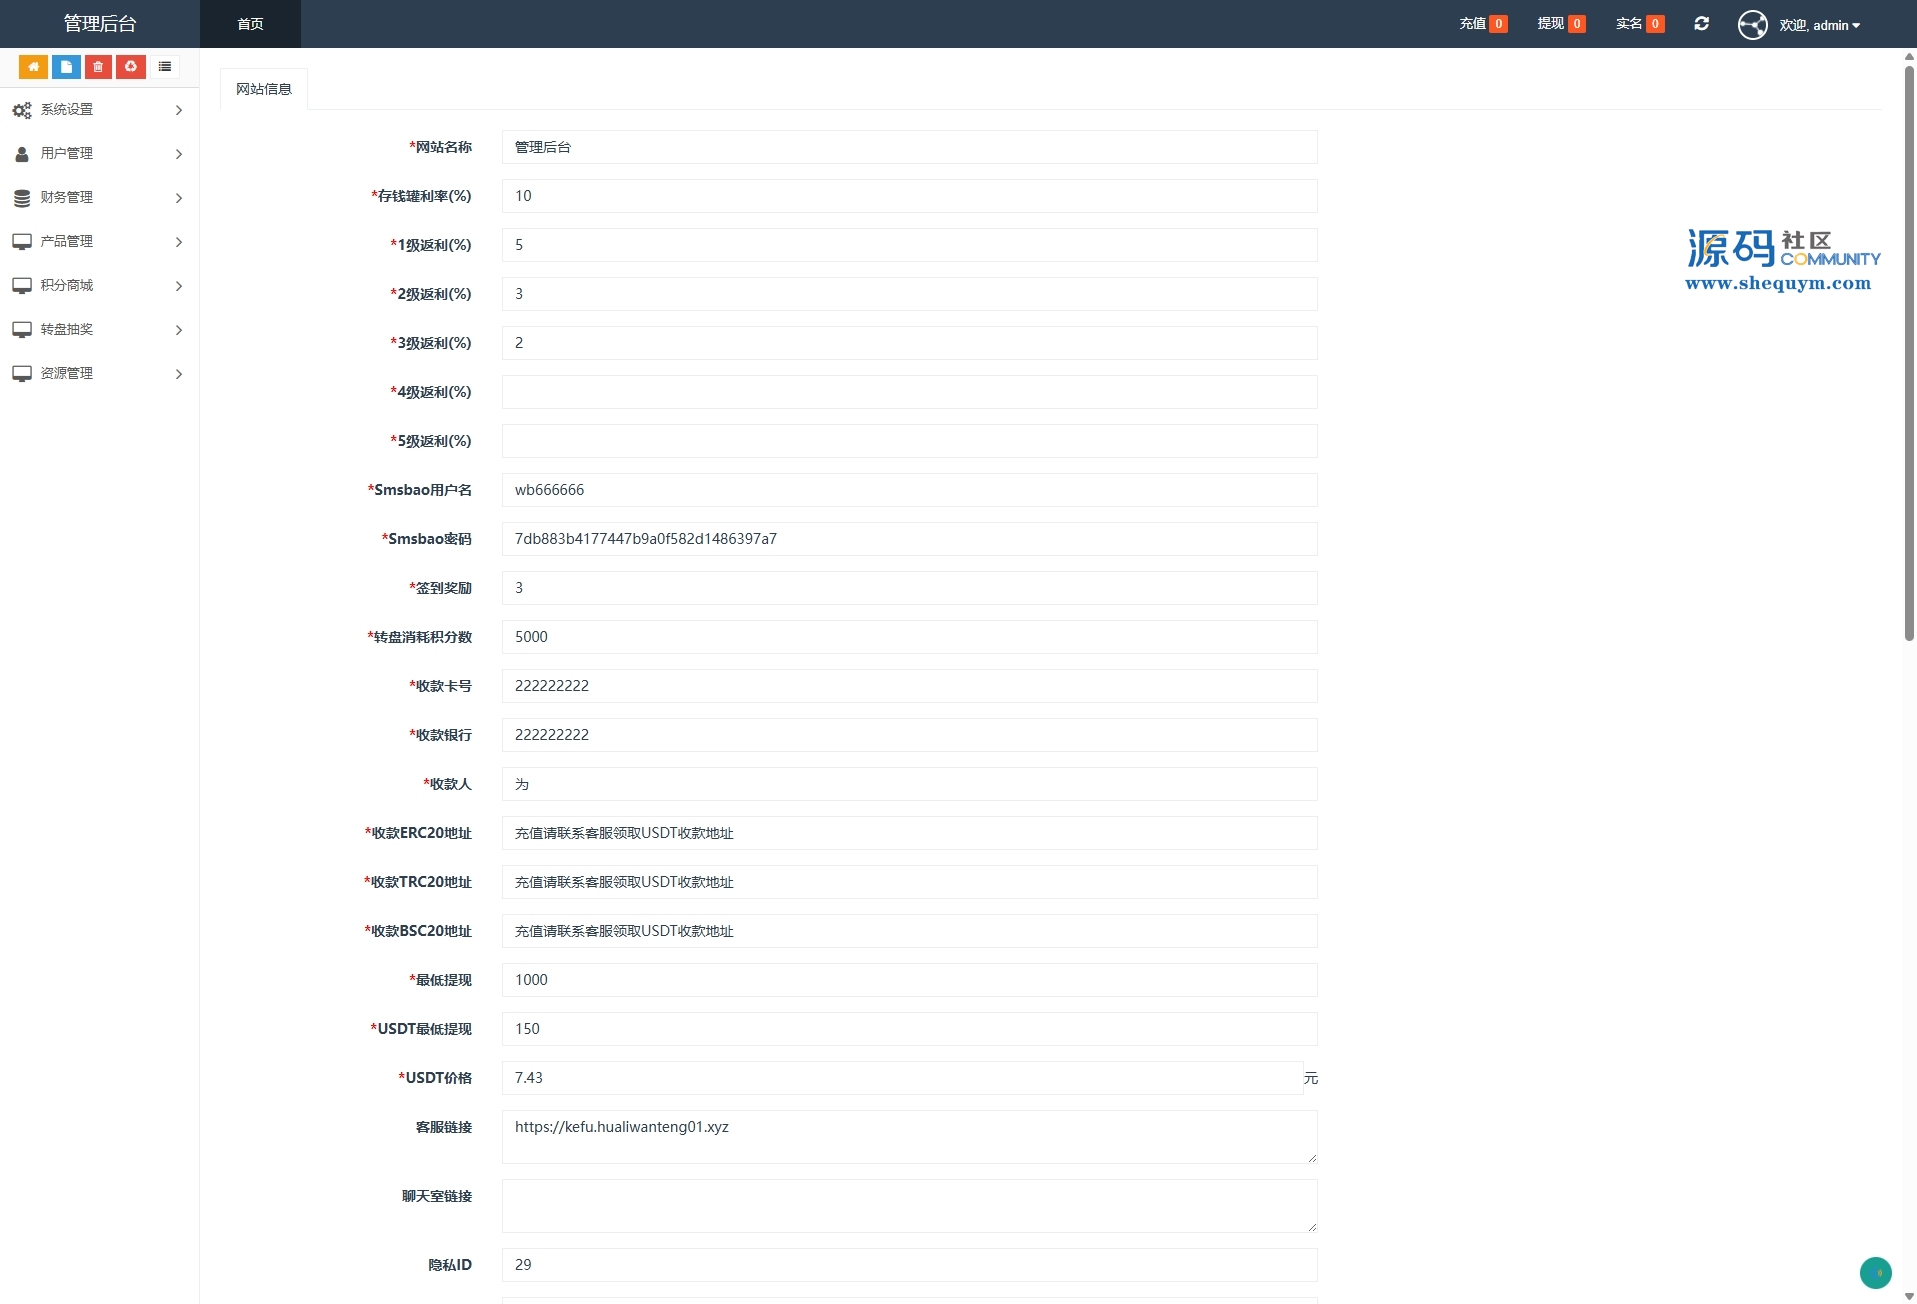1917x1304 pixels.
Task: Focus the empty 4级返利(%) field
Action: point(908,392)
